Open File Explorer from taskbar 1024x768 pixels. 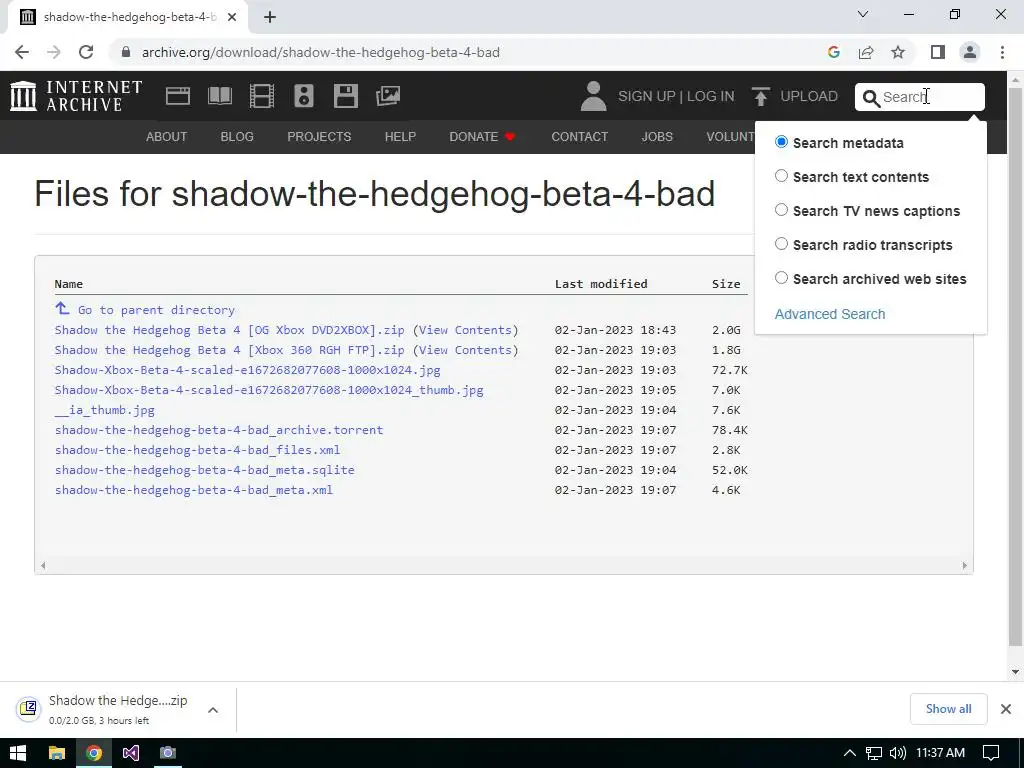(x=57, y=753)
